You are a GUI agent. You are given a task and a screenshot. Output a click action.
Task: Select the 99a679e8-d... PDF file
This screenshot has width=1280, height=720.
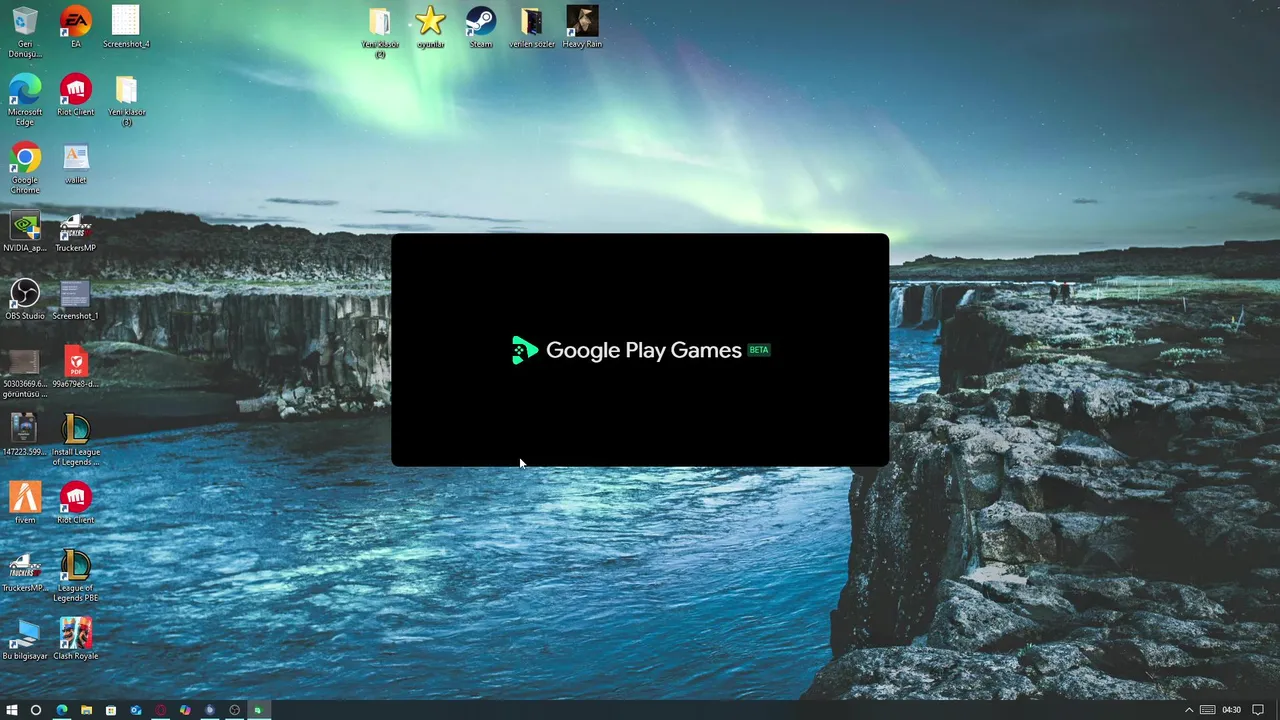coord(75,366)
